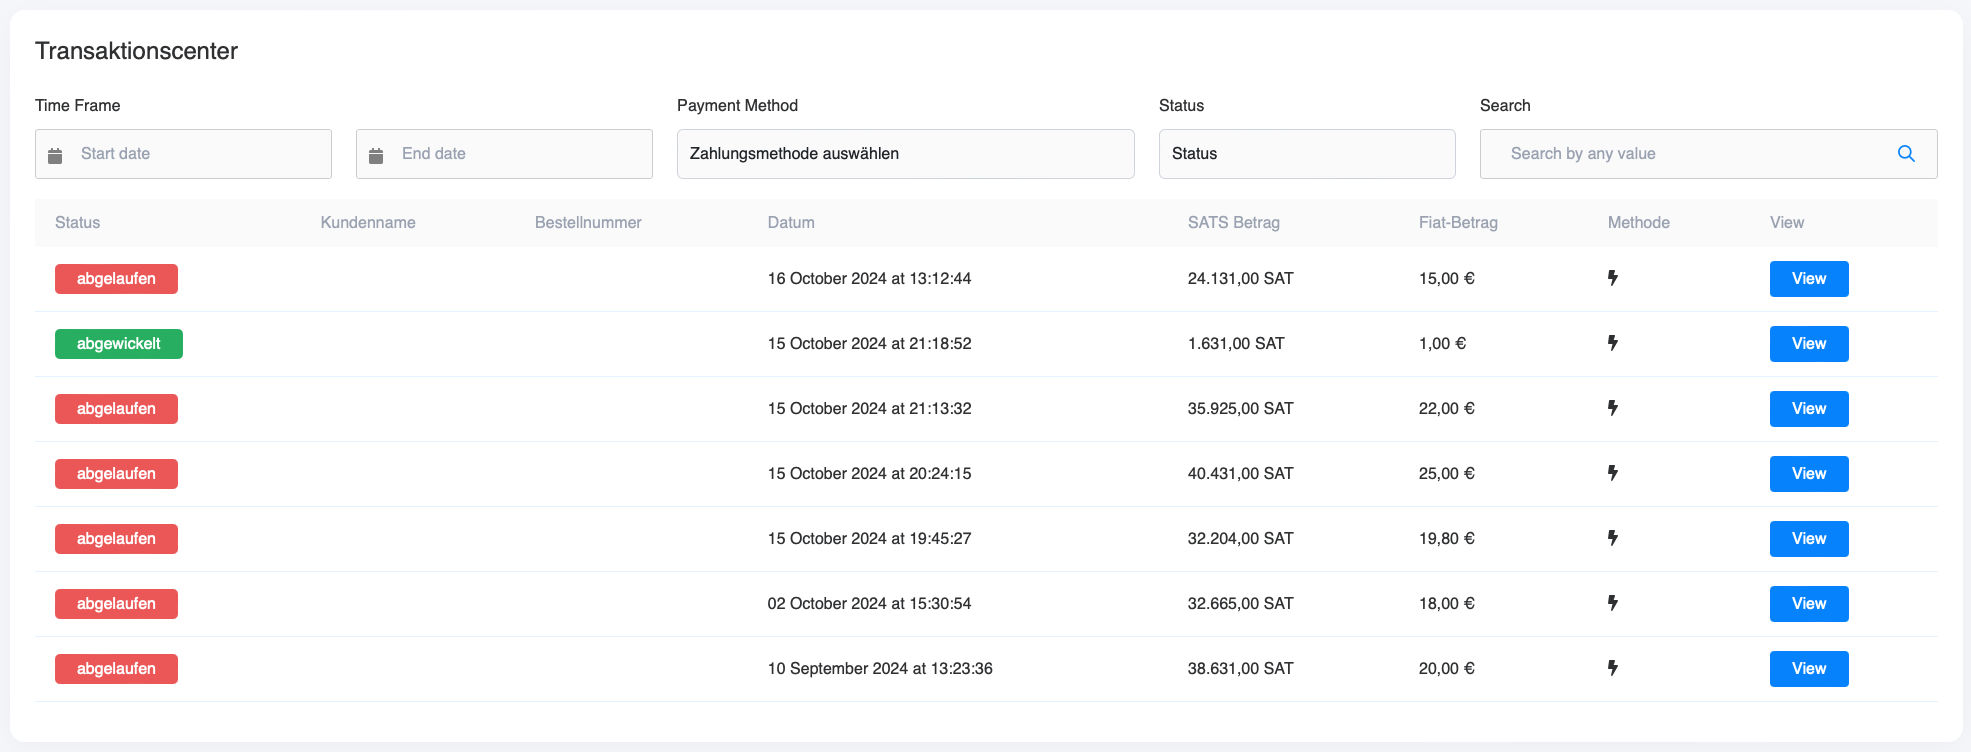Viewport: 1971px width, 752px height.
Task: Click the End date calendar icon
Action: [376, 155]
